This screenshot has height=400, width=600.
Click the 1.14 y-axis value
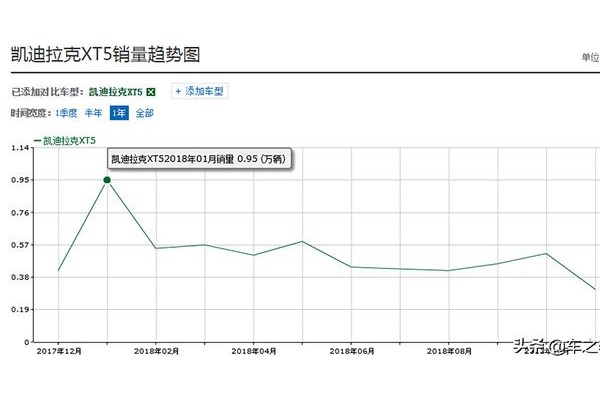coord(20,148)
